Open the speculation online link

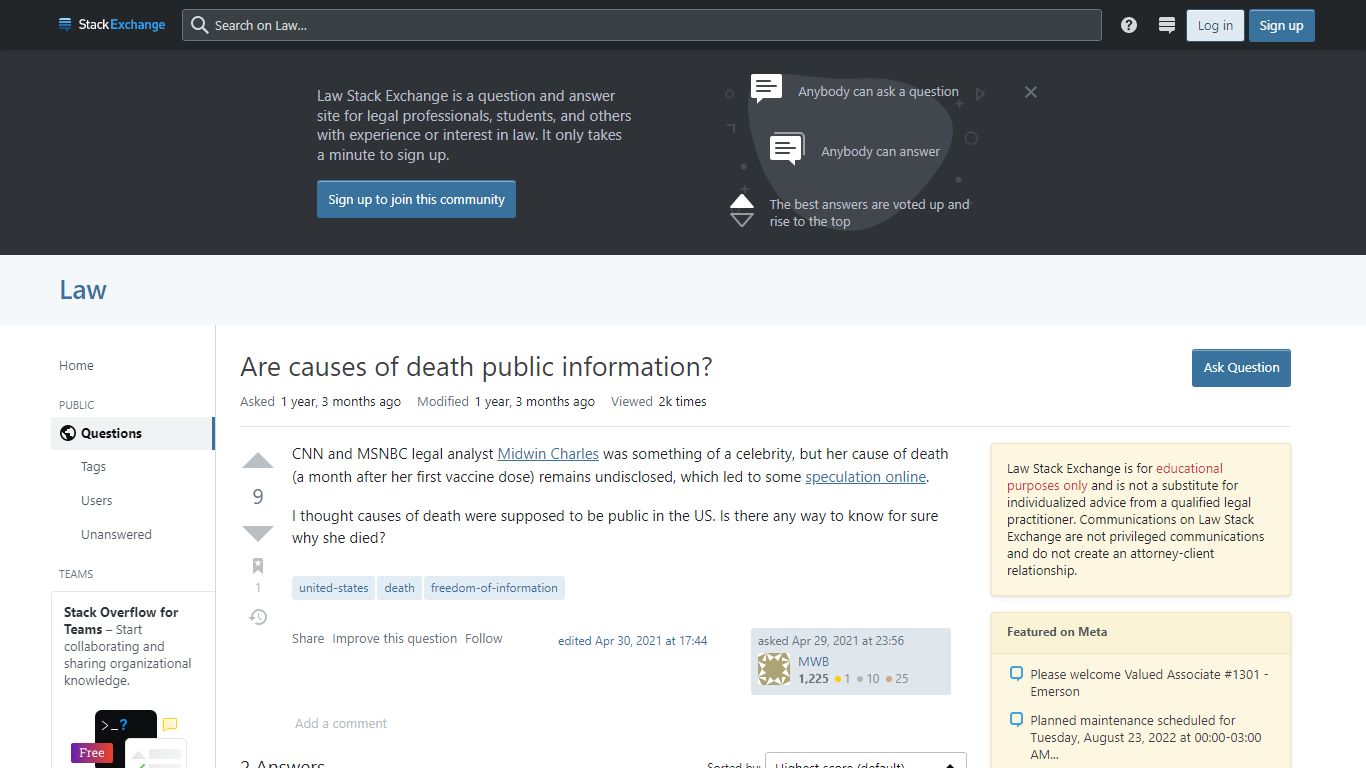coord(866,477)
